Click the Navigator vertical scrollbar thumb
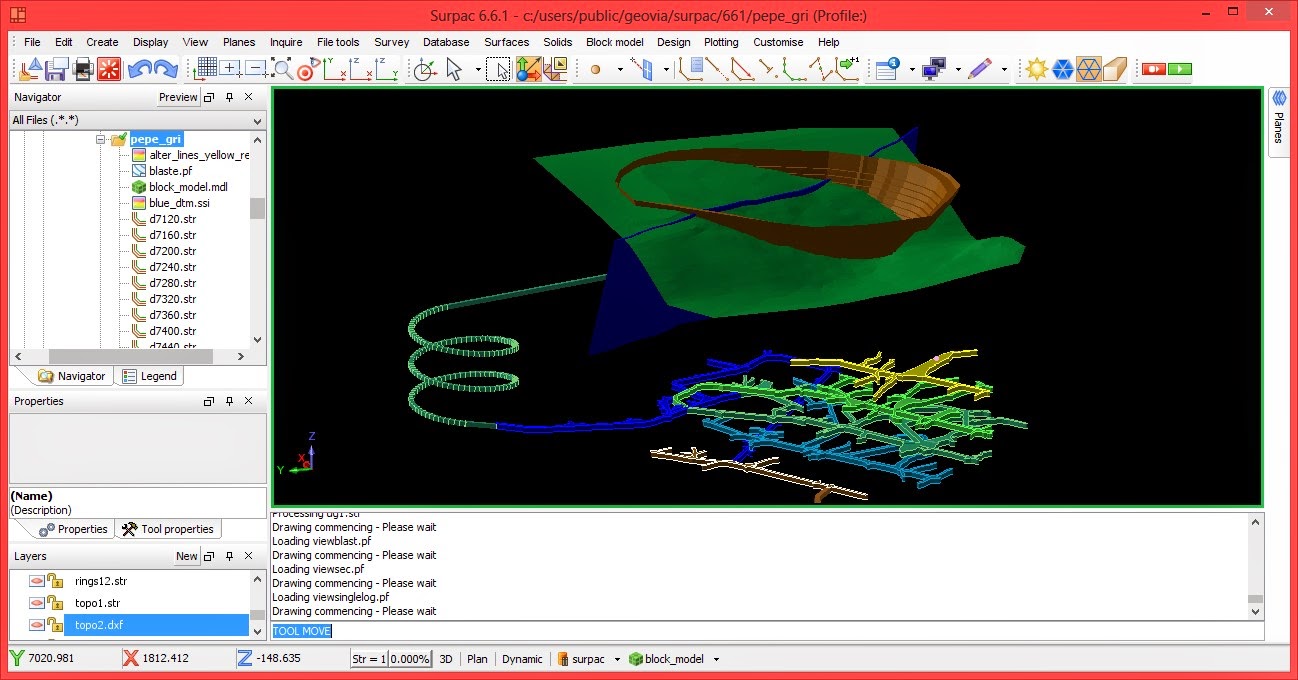This screenshot has height=680, width=1298. tap(257, 208)
